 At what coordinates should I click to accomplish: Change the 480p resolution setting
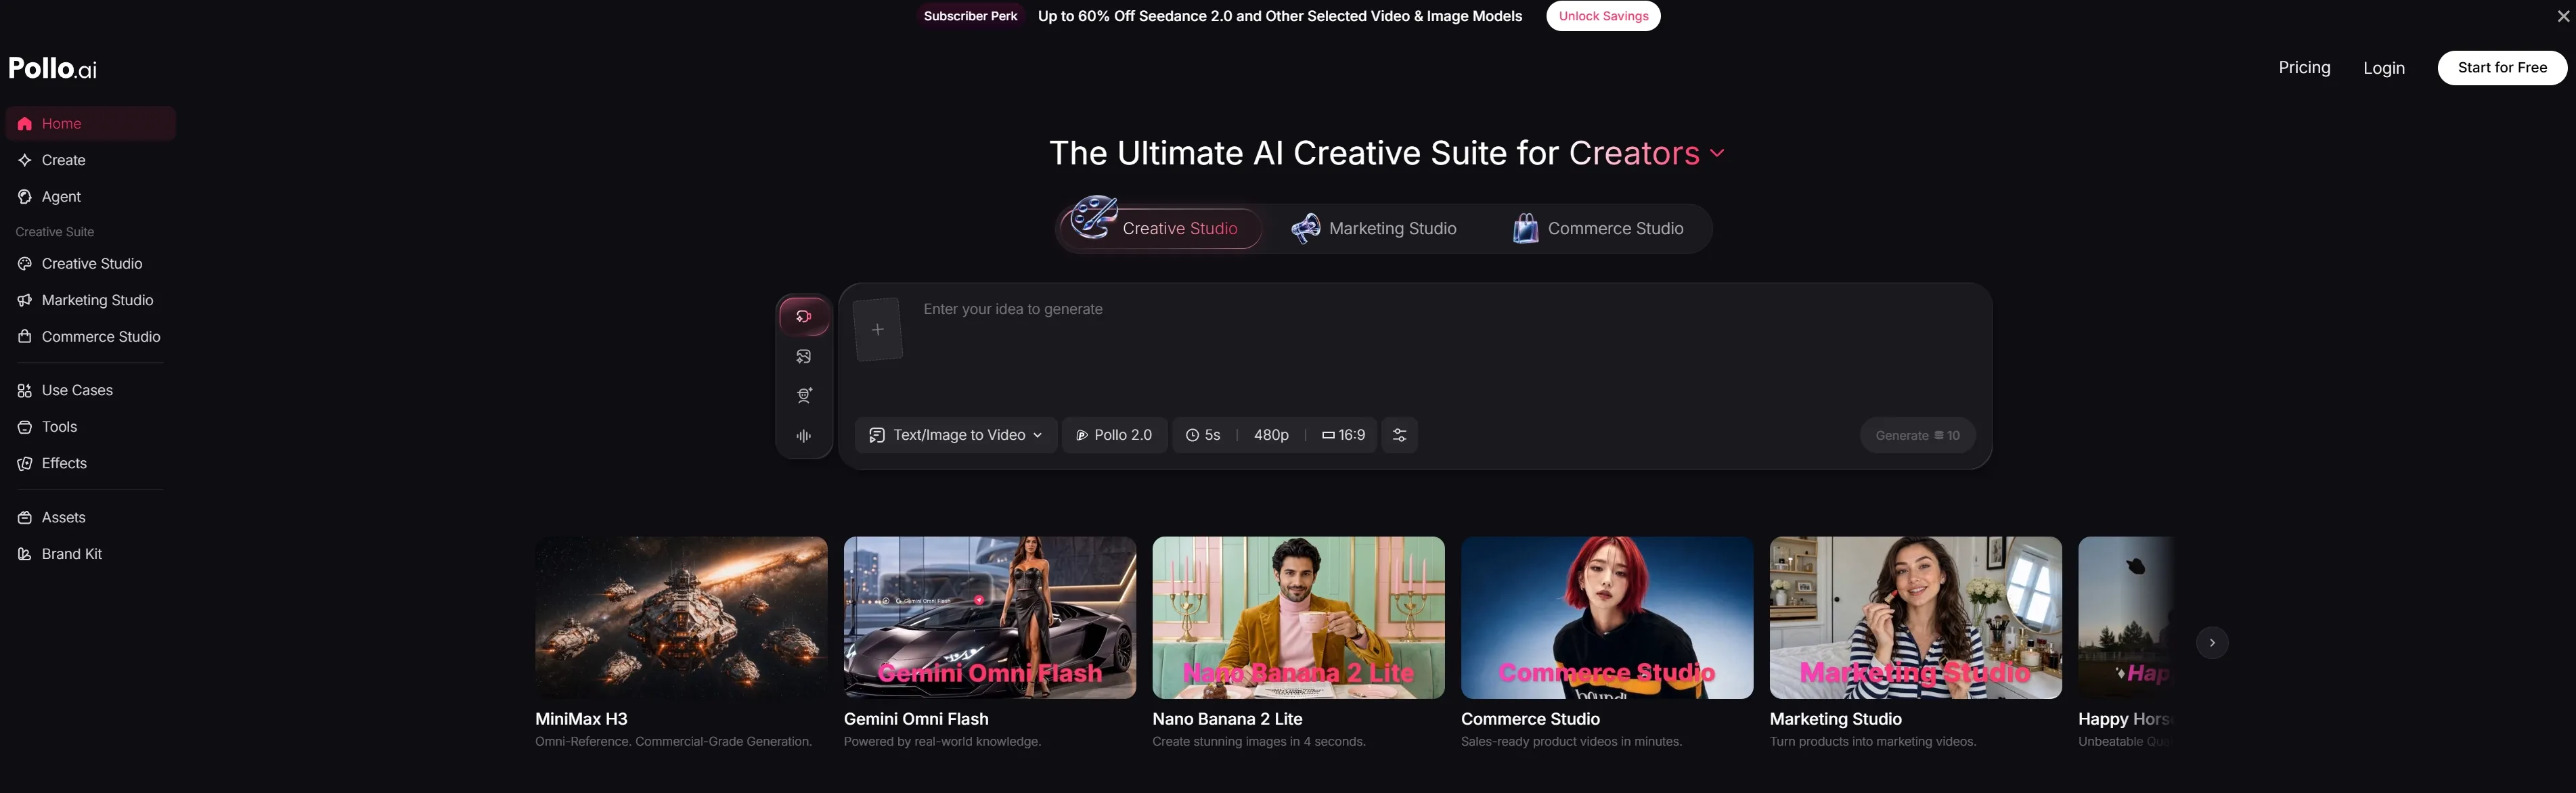1271,435
